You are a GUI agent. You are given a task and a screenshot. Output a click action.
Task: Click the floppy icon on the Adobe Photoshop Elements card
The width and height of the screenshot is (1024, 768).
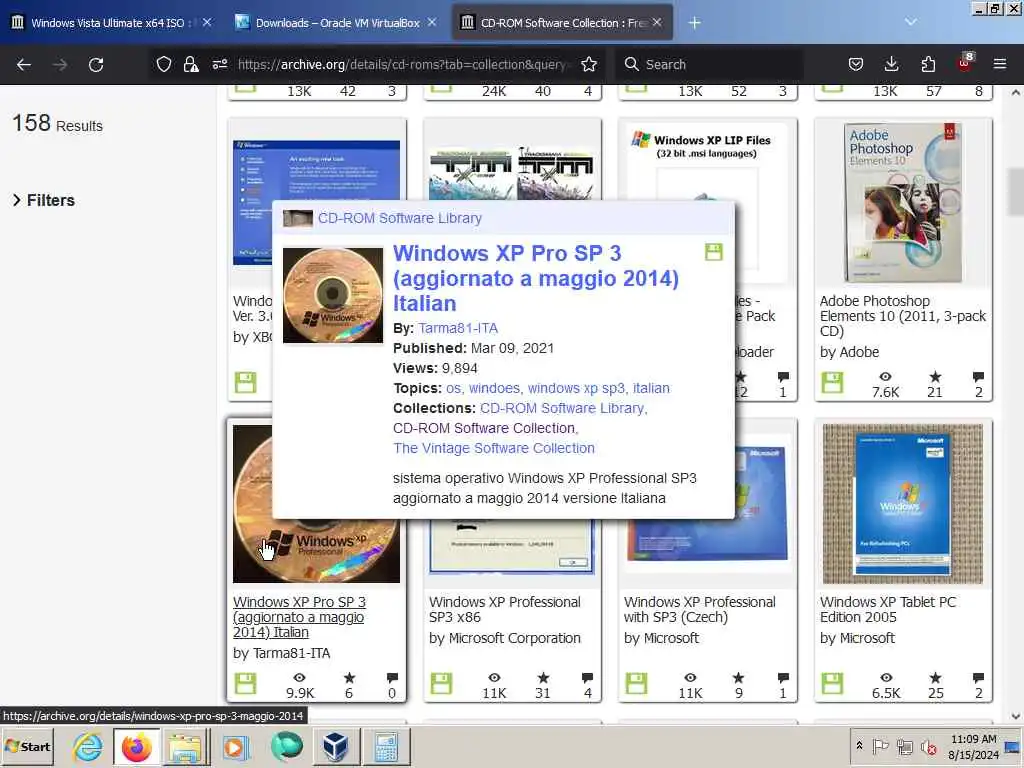click(x=832, y=382)
